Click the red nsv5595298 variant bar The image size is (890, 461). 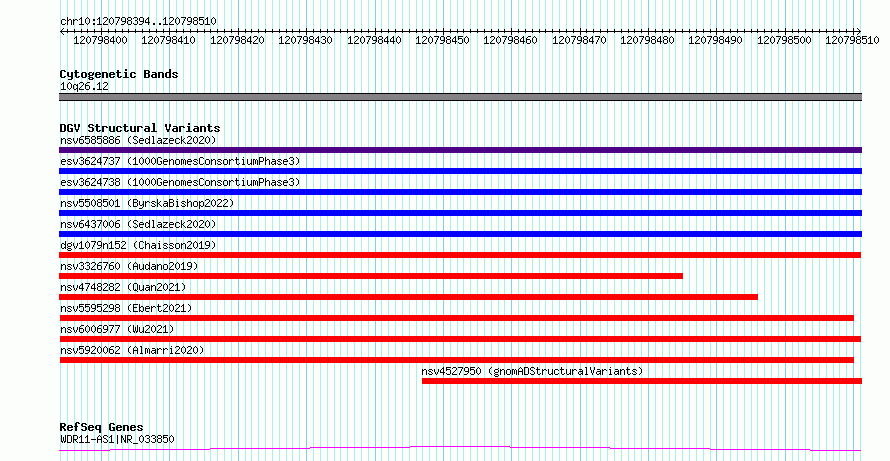click(x=456, y=318)
